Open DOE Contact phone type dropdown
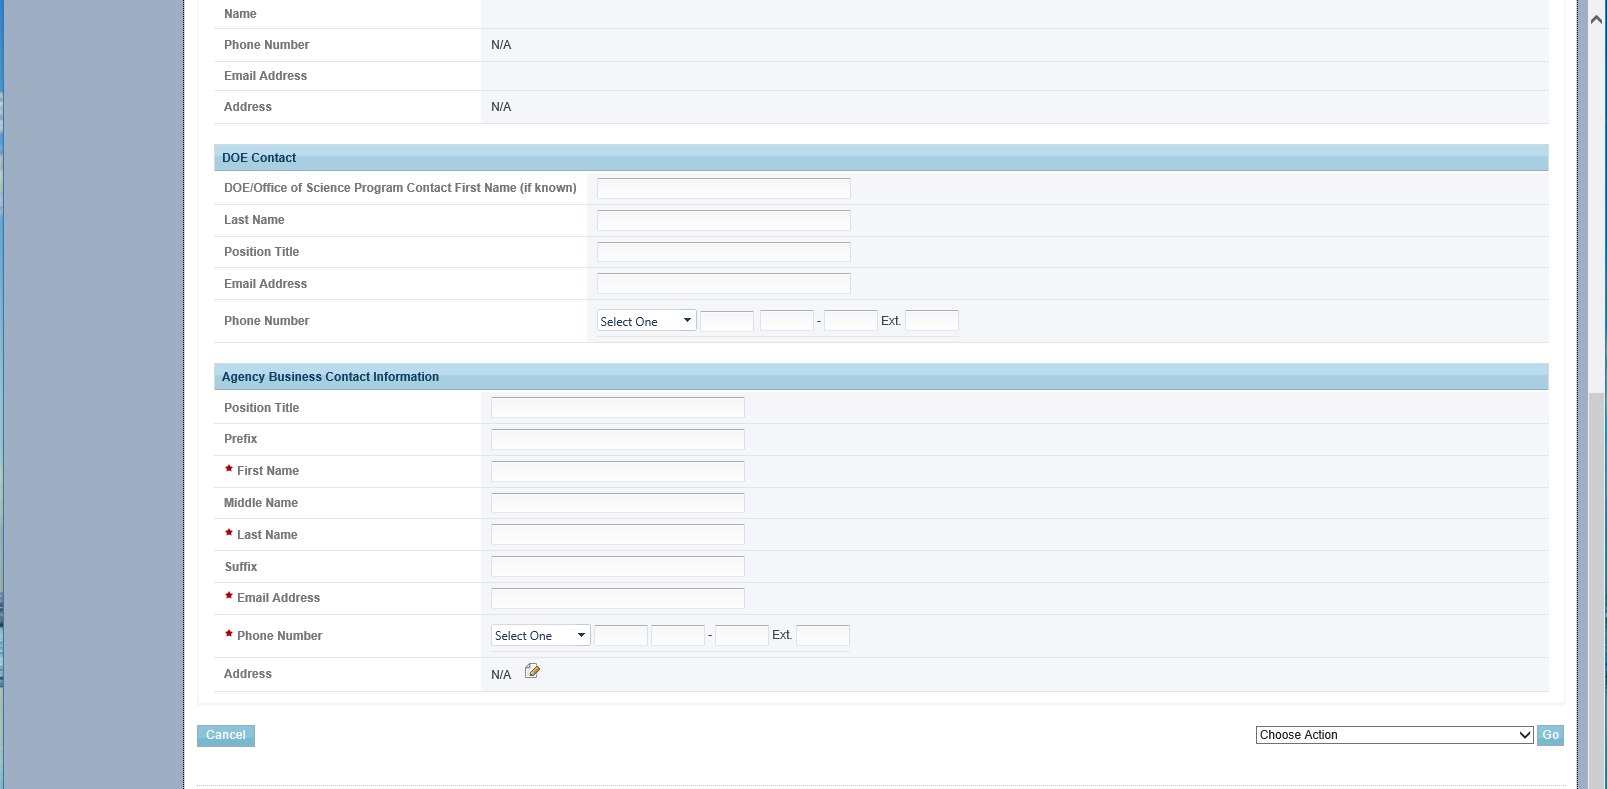1607x789 pixels. 647,321
